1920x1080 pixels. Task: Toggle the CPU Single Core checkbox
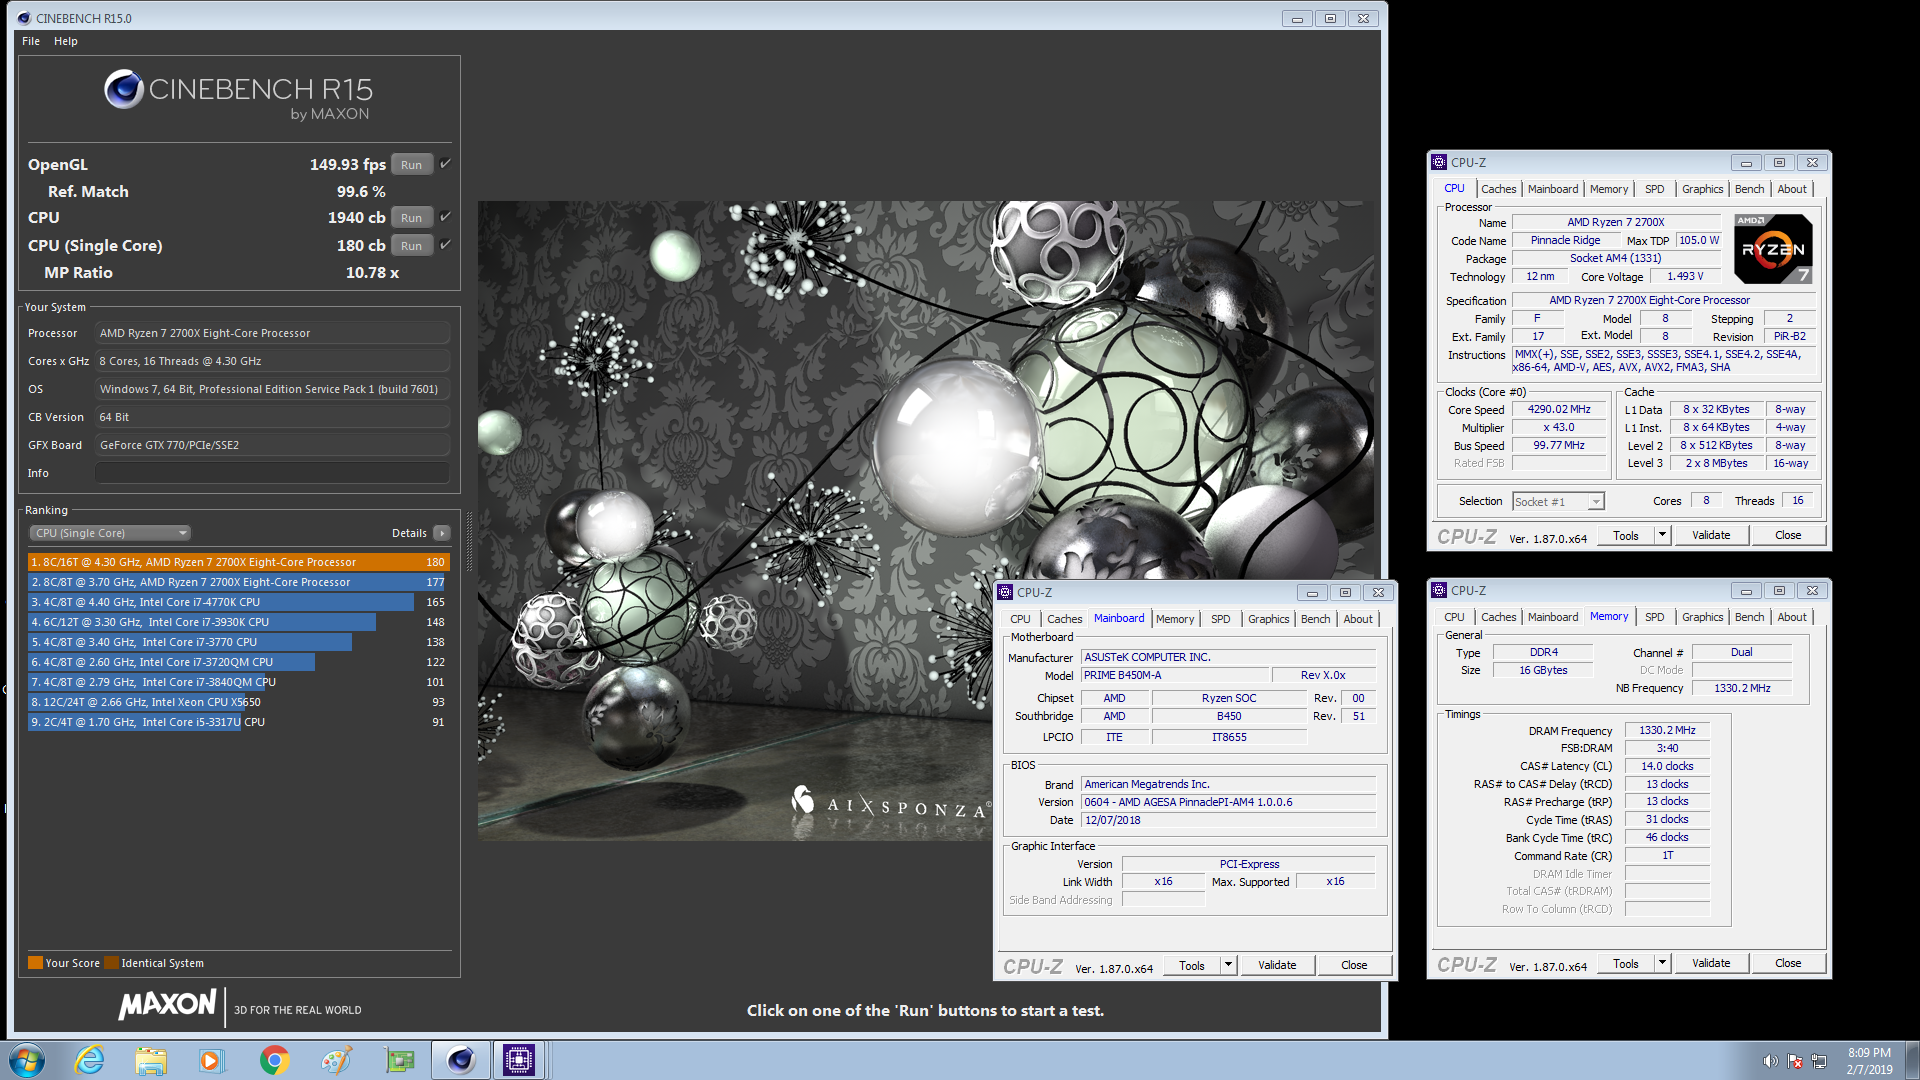[445, 245]
